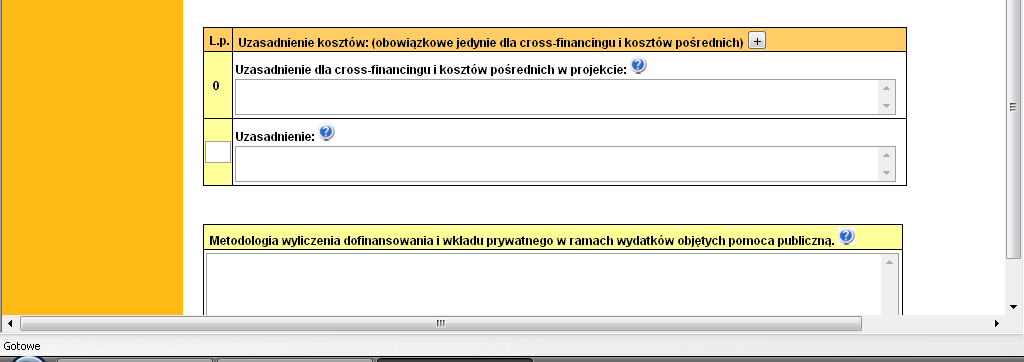Click the left arrow of horizontal scrollbar
Screen dimensions: 1024x362
(x=10, y=323)
